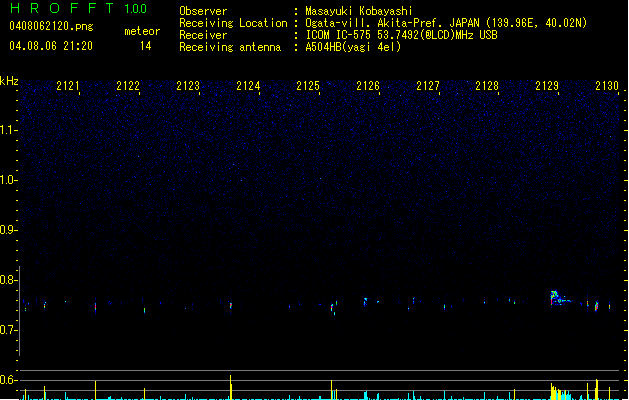Click the meteor label above the count
This screenshot has width=629, height=400.
click(x=142, y=31)
